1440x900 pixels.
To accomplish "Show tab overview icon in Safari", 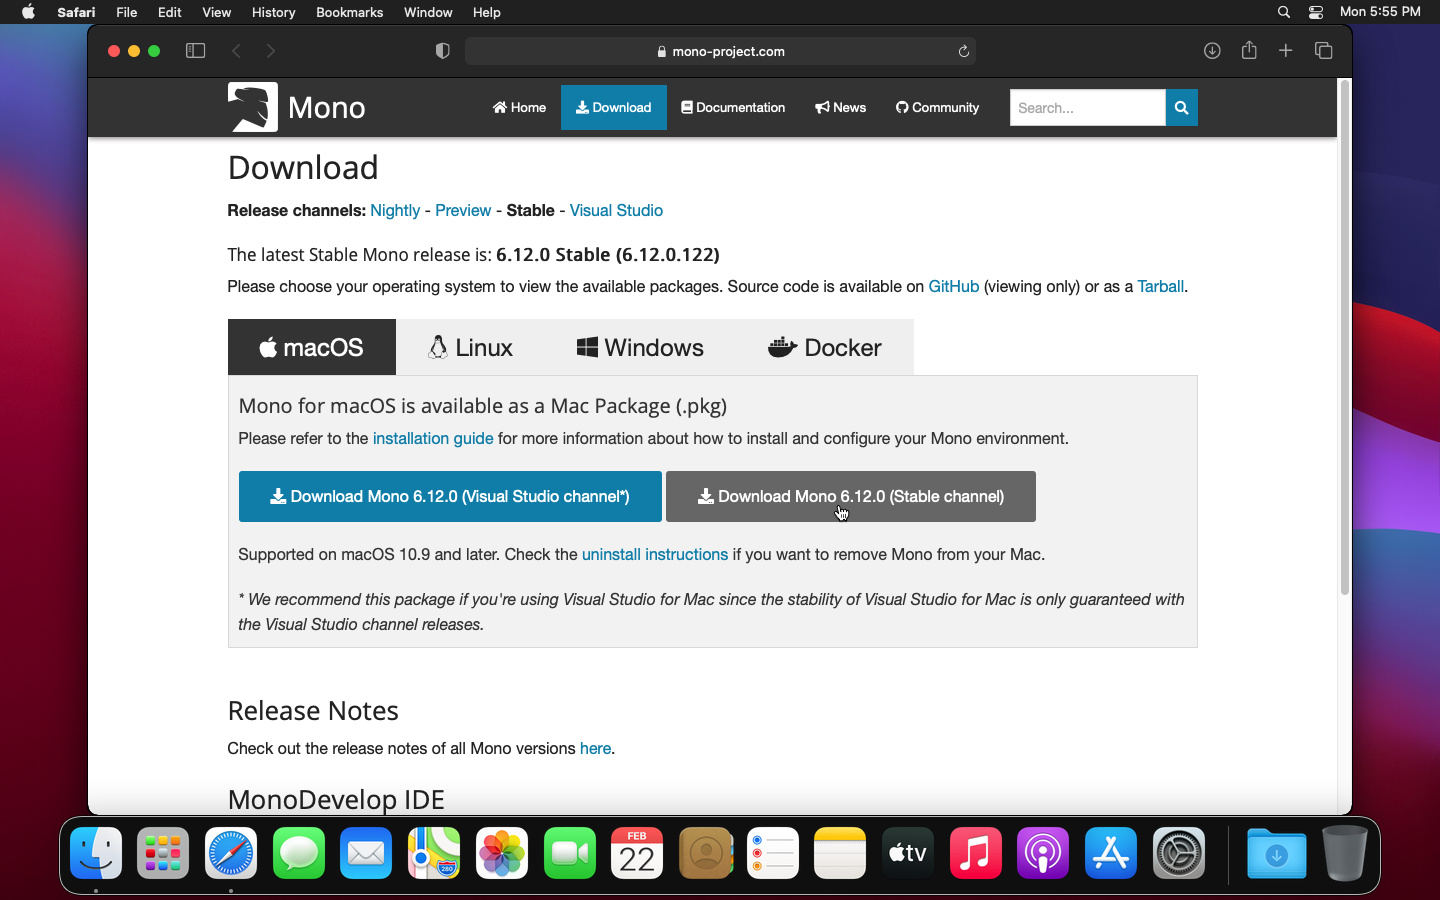I will [x=1323, y=51].
